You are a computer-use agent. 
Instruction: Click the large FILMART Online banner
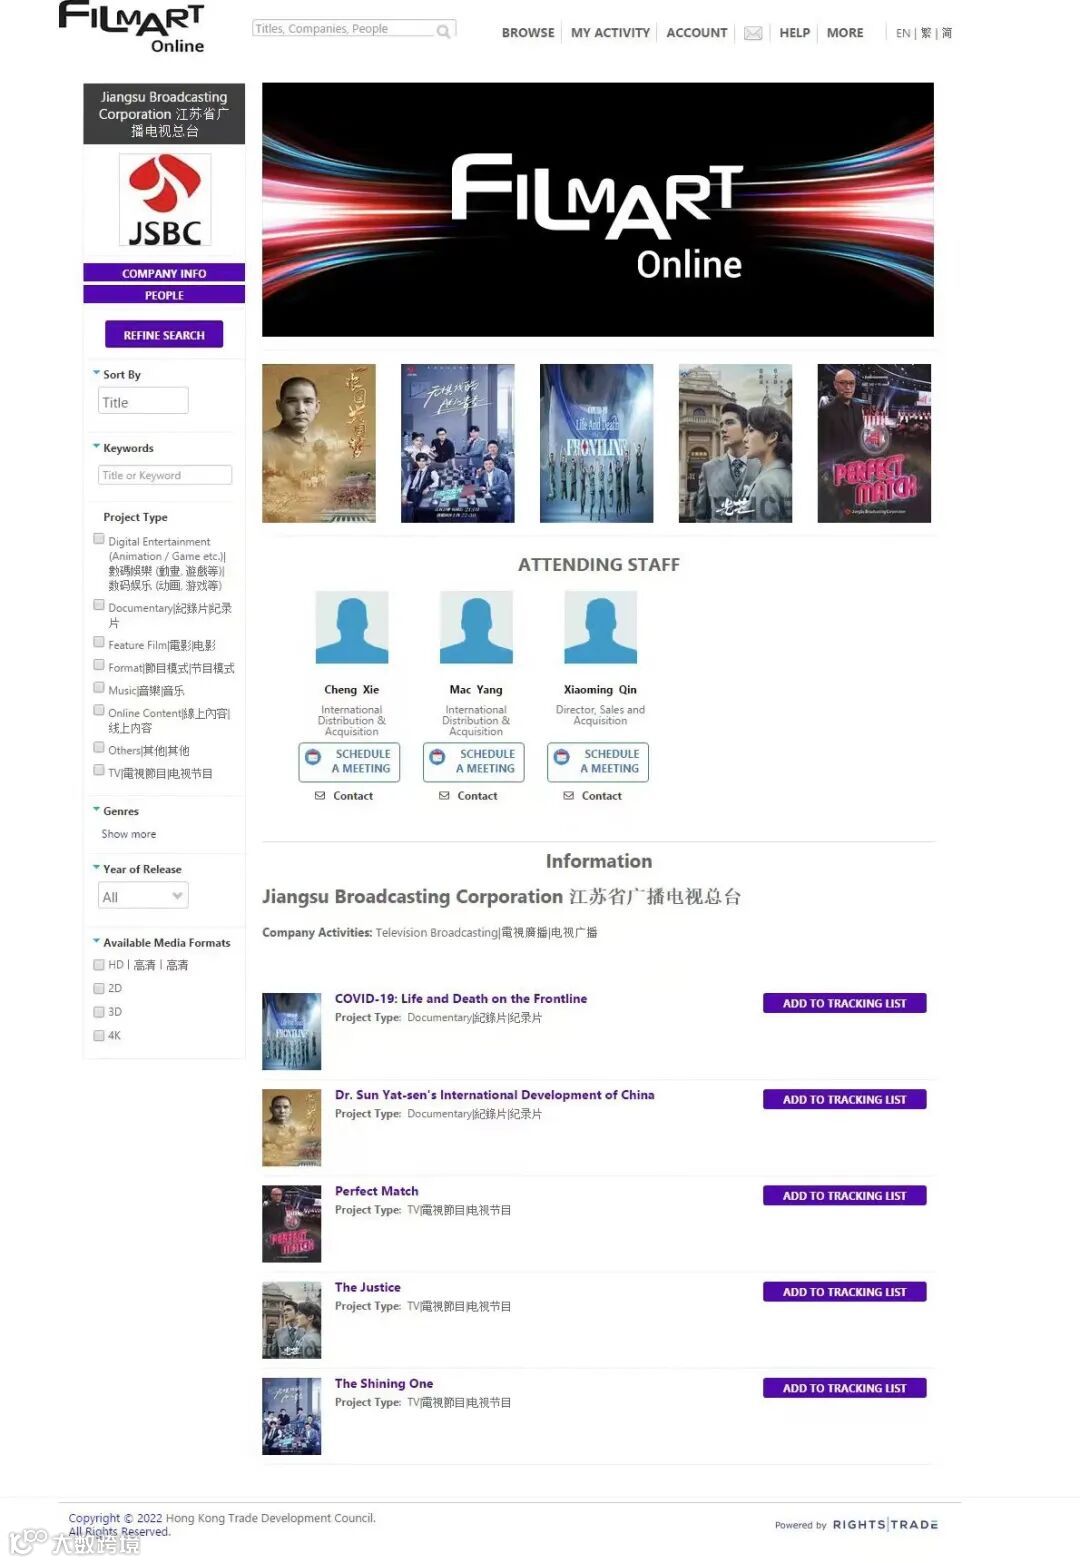[598, 210]
